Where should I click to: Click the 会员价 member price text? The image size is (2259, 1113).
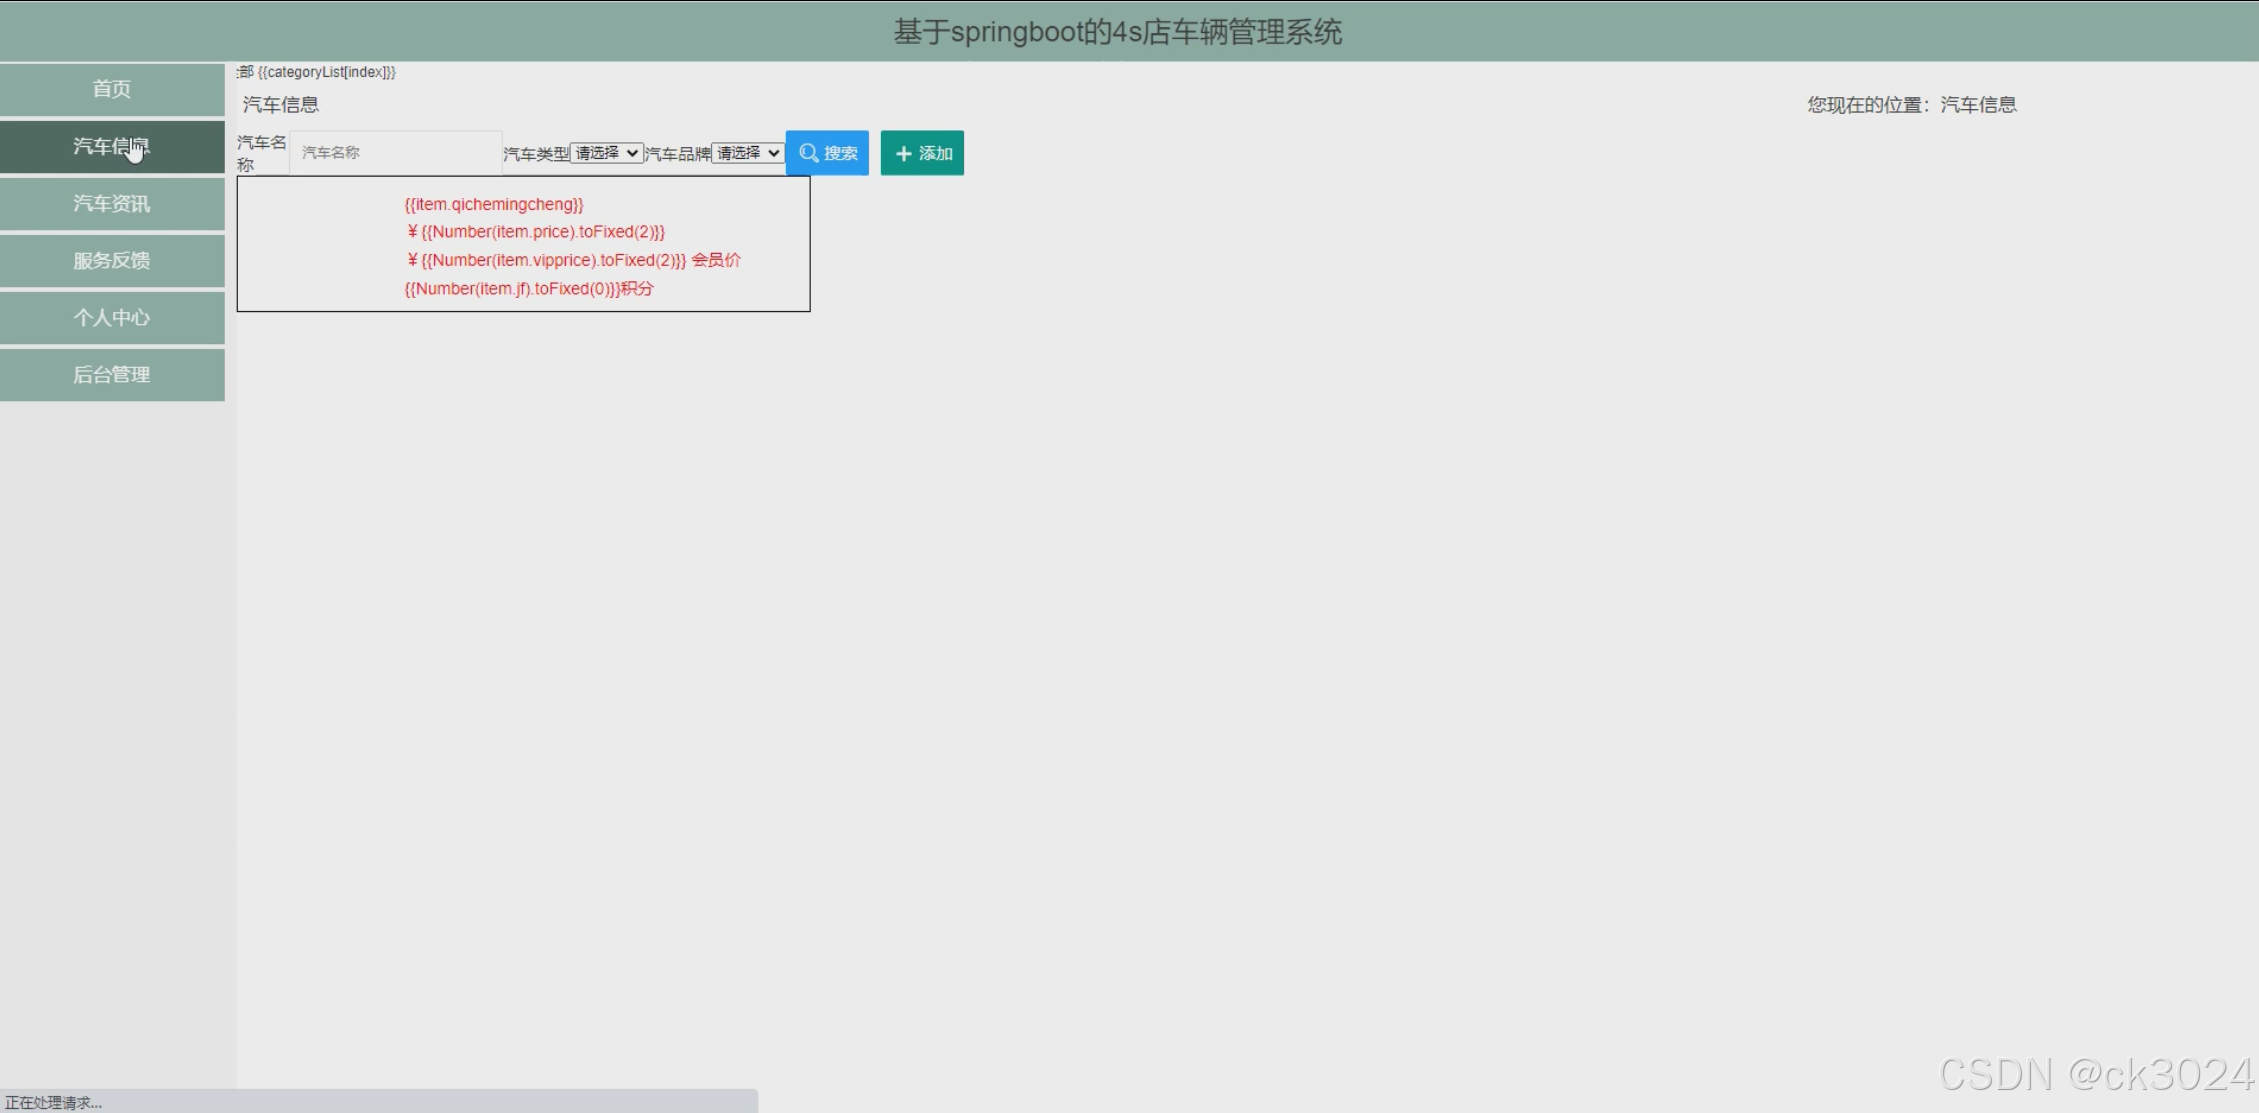716,260
